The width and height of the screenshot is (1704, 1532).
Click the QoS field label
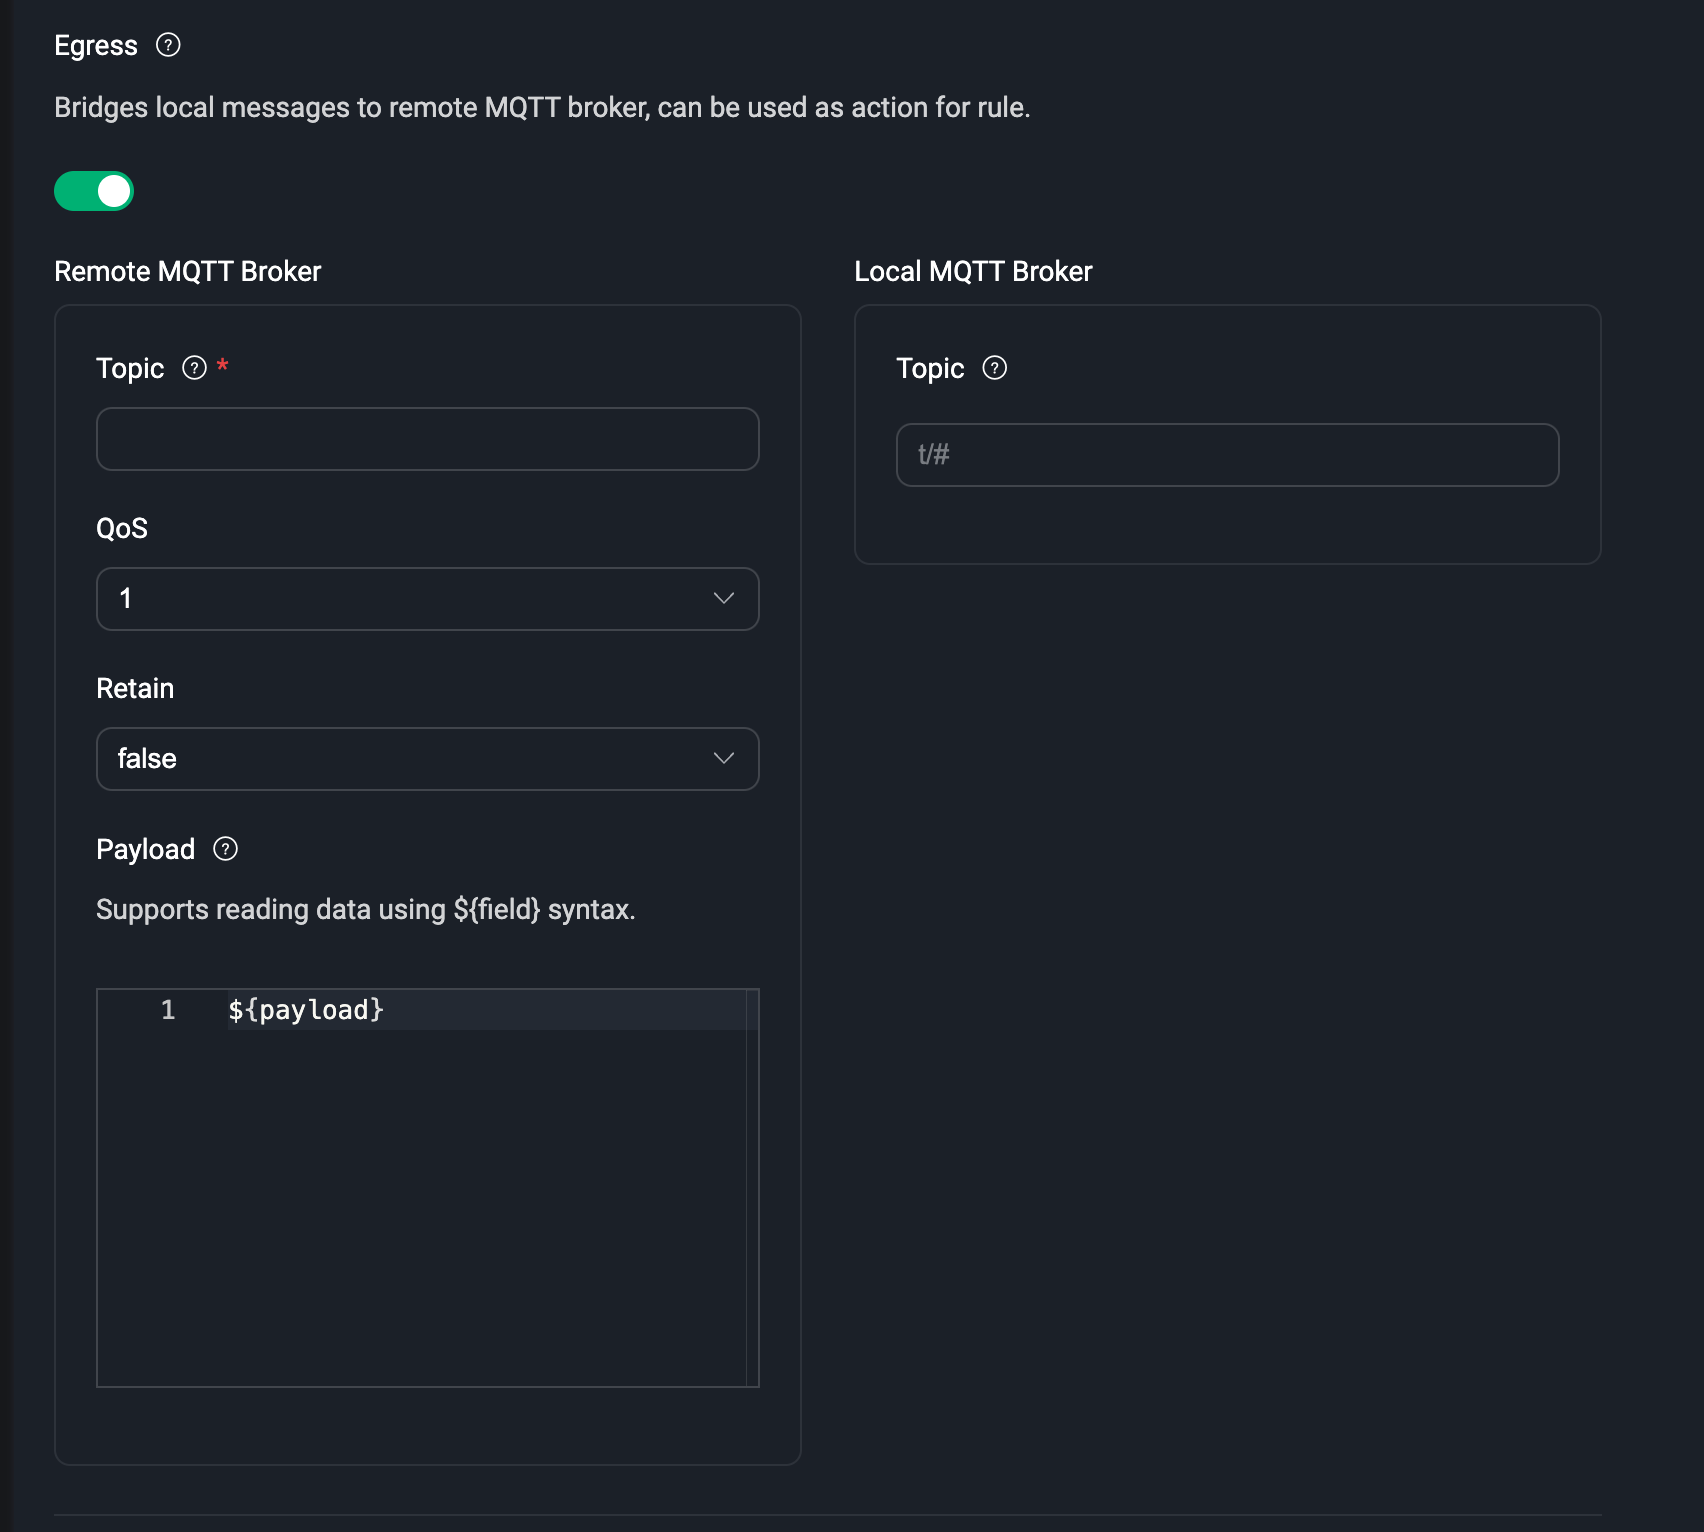pos(122,528)
